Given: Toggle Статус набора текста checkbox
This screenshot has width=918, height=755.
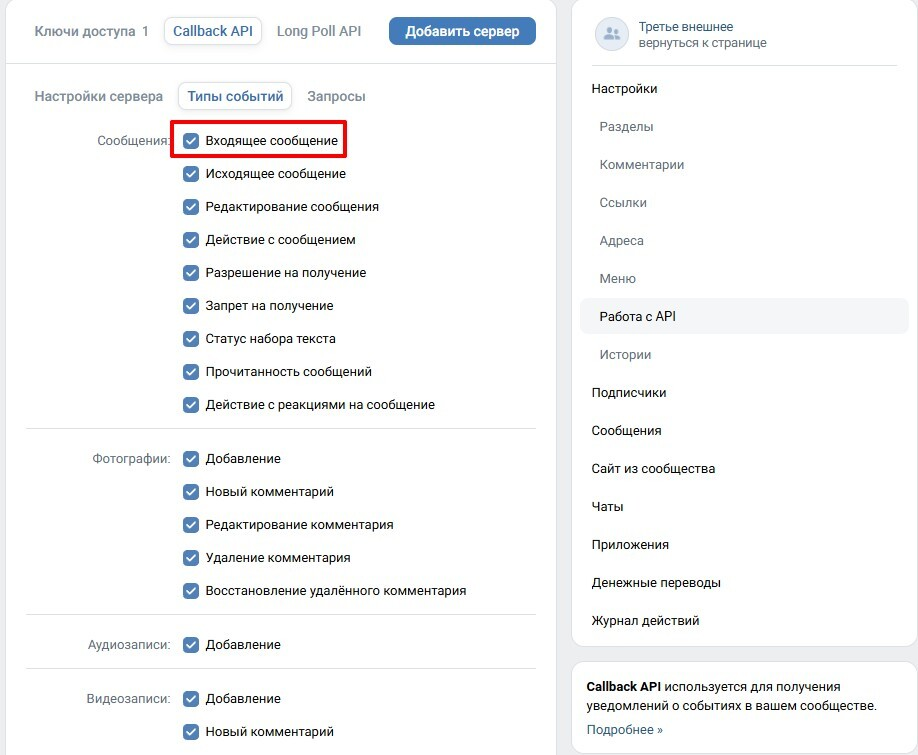Looking at the screenshot, I should click(191, 339).
